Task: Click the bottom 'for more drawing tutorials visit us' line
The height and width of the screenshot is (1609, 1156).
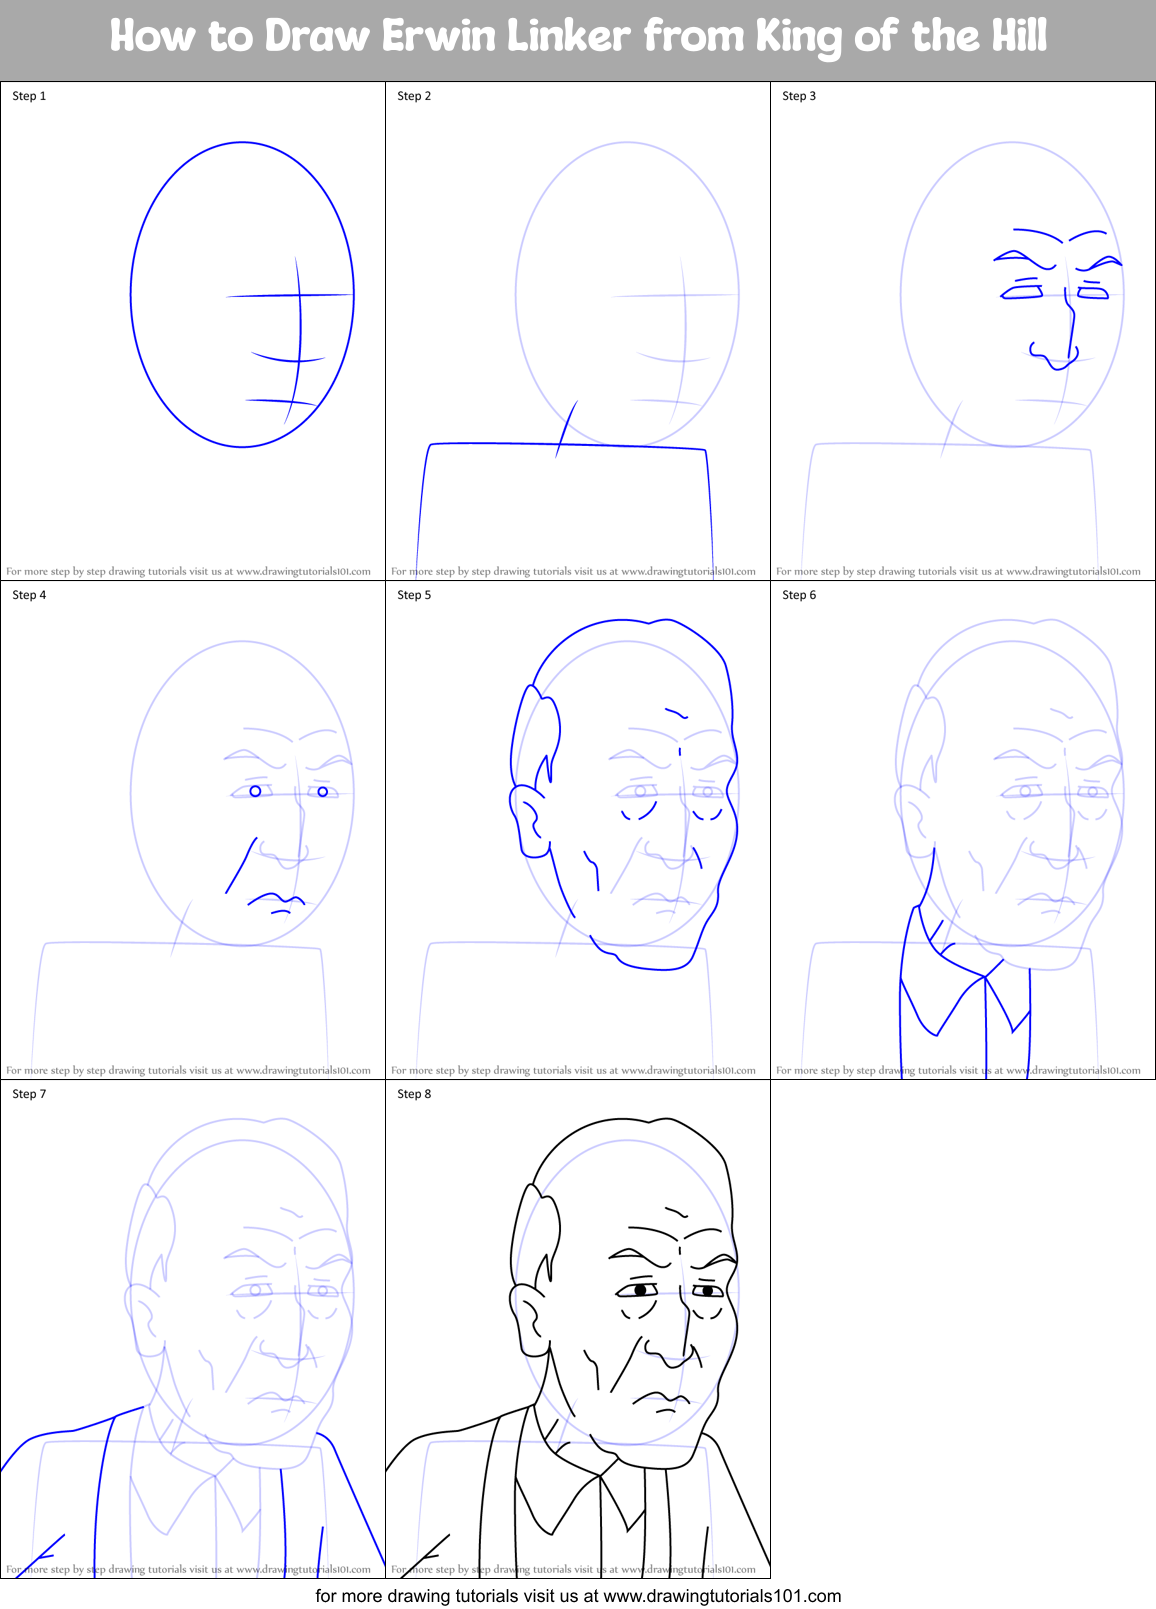Action: point(578,1596)
